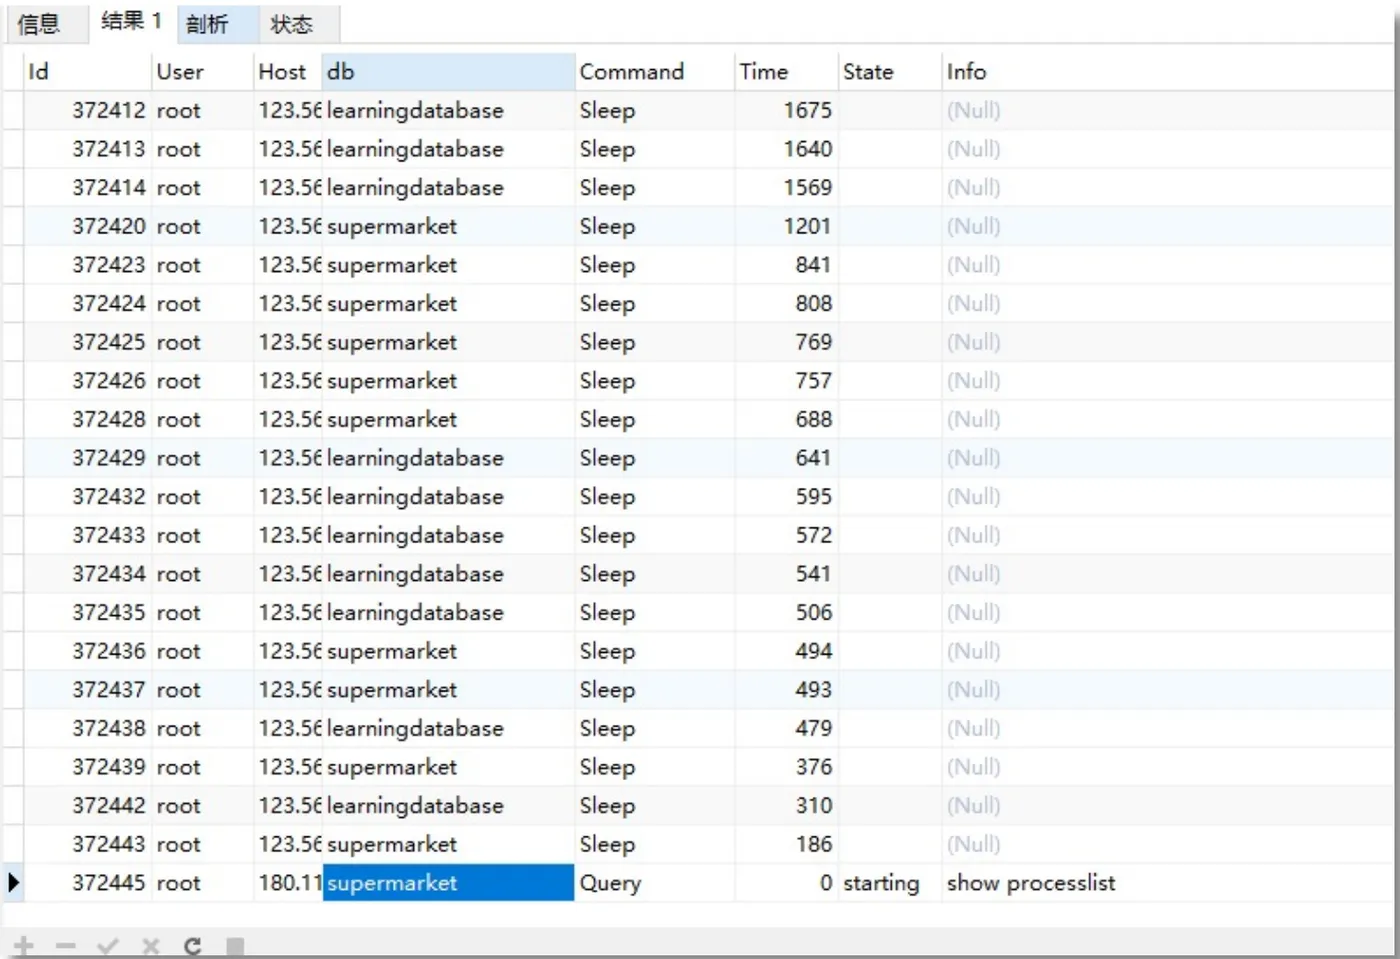Screen dimensions: 1400x959
Task: Click the db column header
Action: (x=448, y=72)
